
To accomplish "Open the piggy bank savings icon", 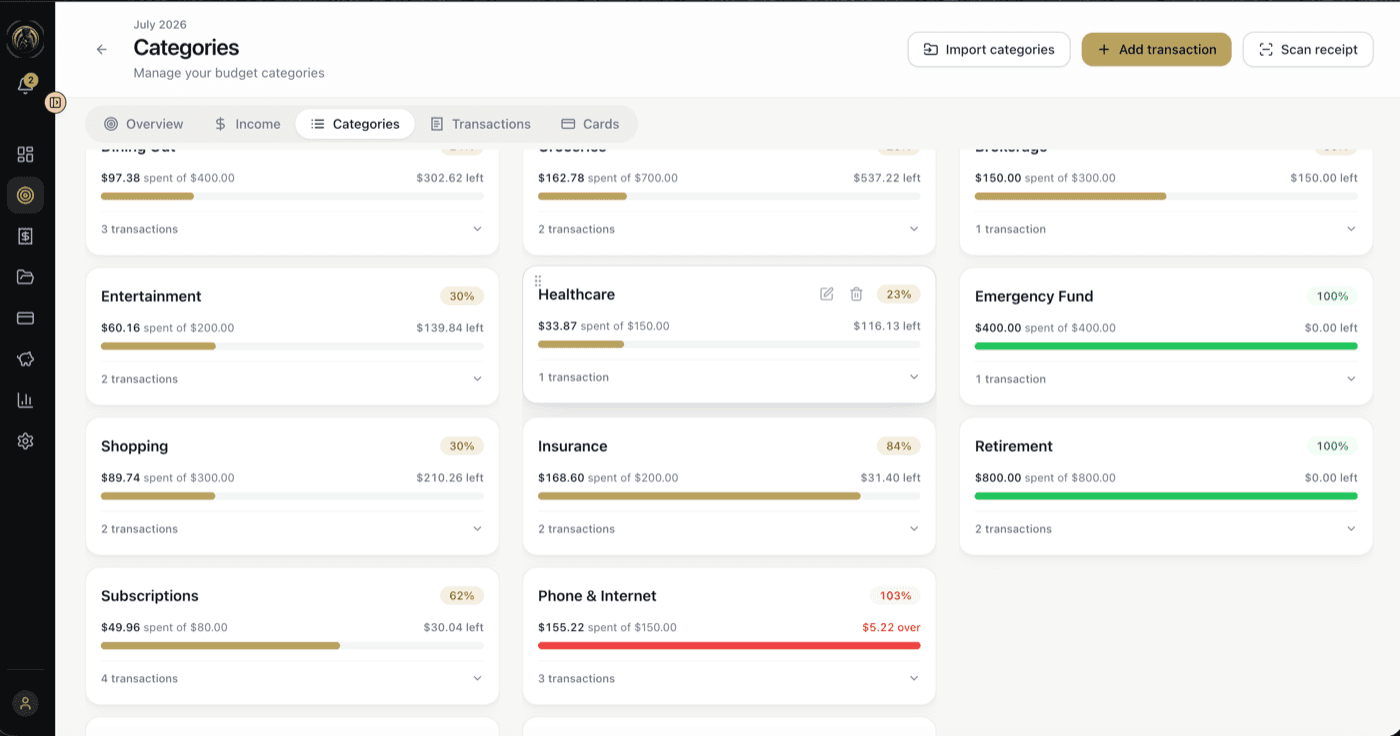I will [26, 359].
